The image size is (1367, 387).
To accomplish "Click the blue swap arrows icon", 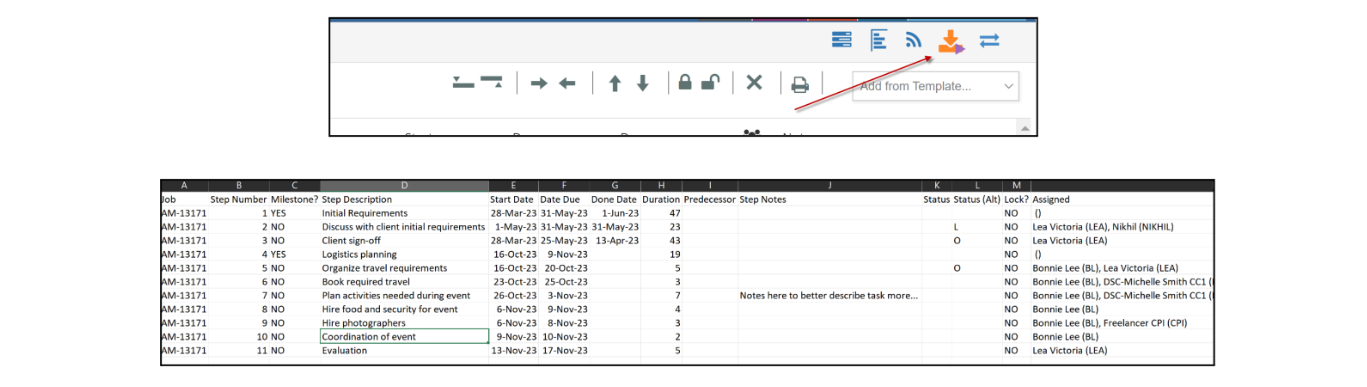I will (989, 41).
